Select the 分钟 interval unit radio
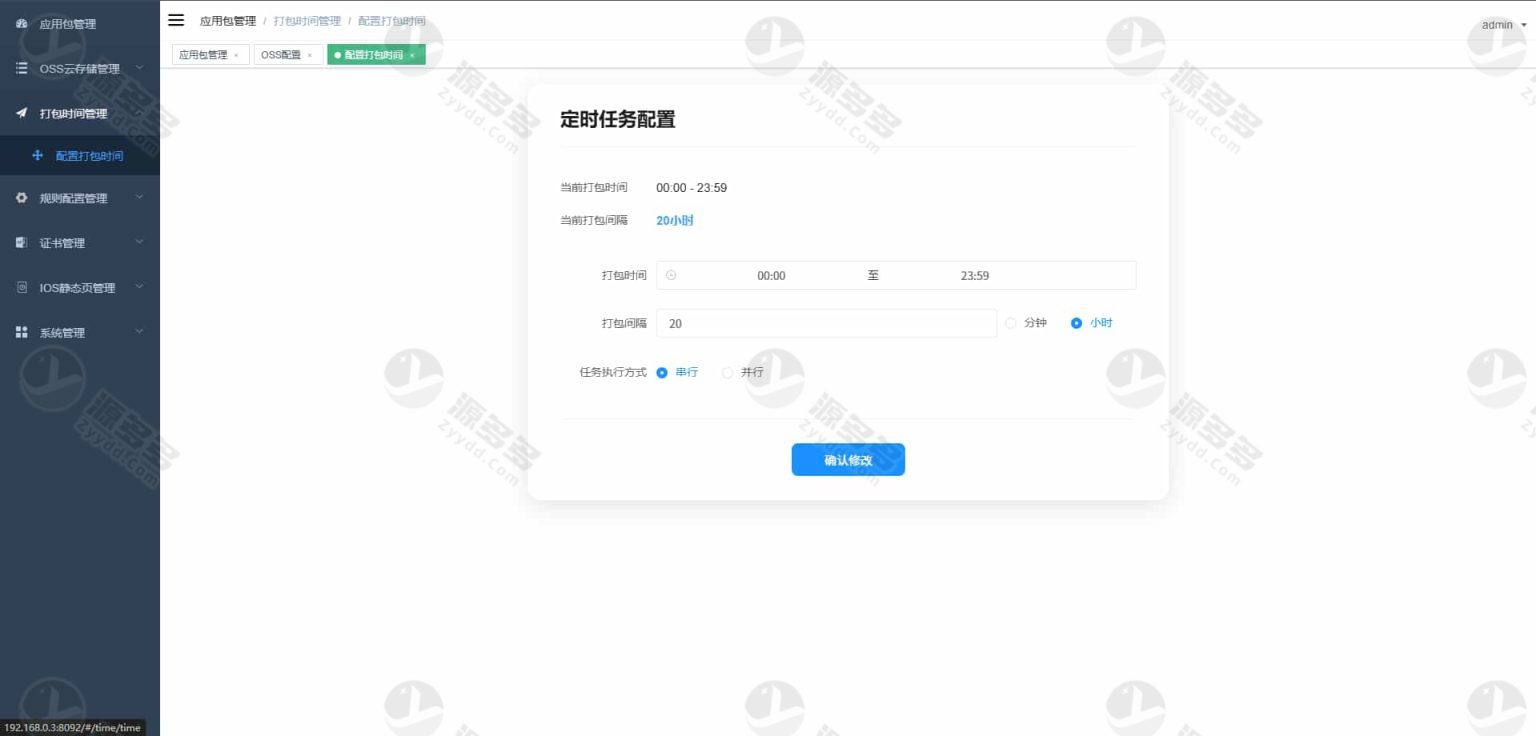Image resolution: width=1536 pixels, height=736 pixels. click(1011, 323)
